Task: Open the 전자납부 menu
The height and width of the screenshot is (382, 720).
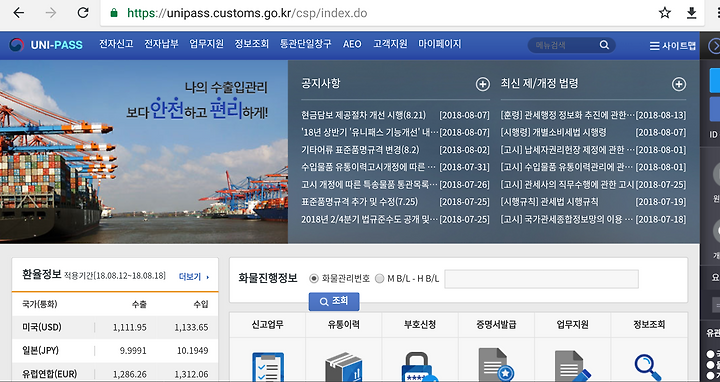Action: [161, 44]
